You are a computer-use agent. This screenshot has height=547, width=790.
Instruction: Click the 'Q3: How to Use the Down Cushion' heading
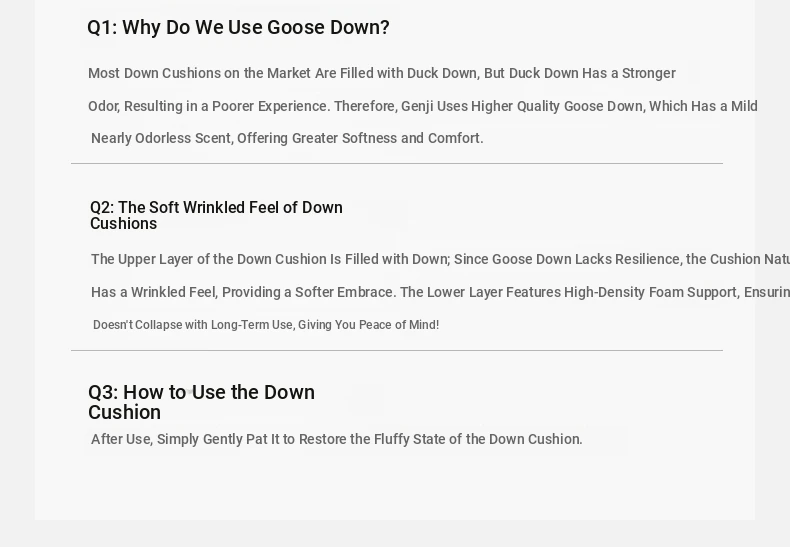click(x=202, y=402)
